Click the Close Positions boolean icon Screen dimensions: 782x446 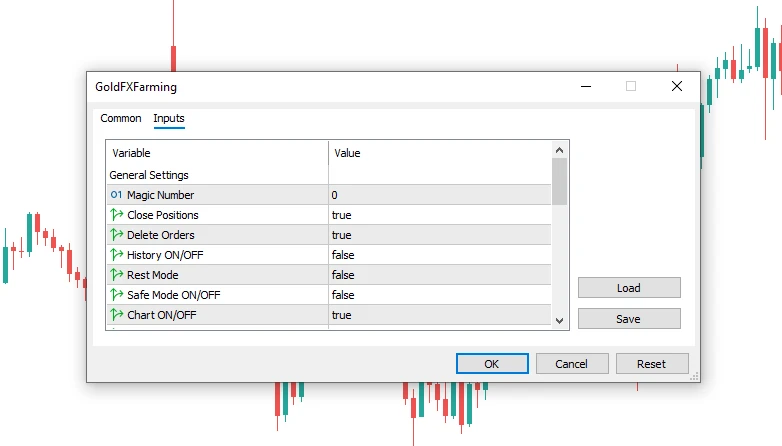pyautogui.click(x=116, y=215)
